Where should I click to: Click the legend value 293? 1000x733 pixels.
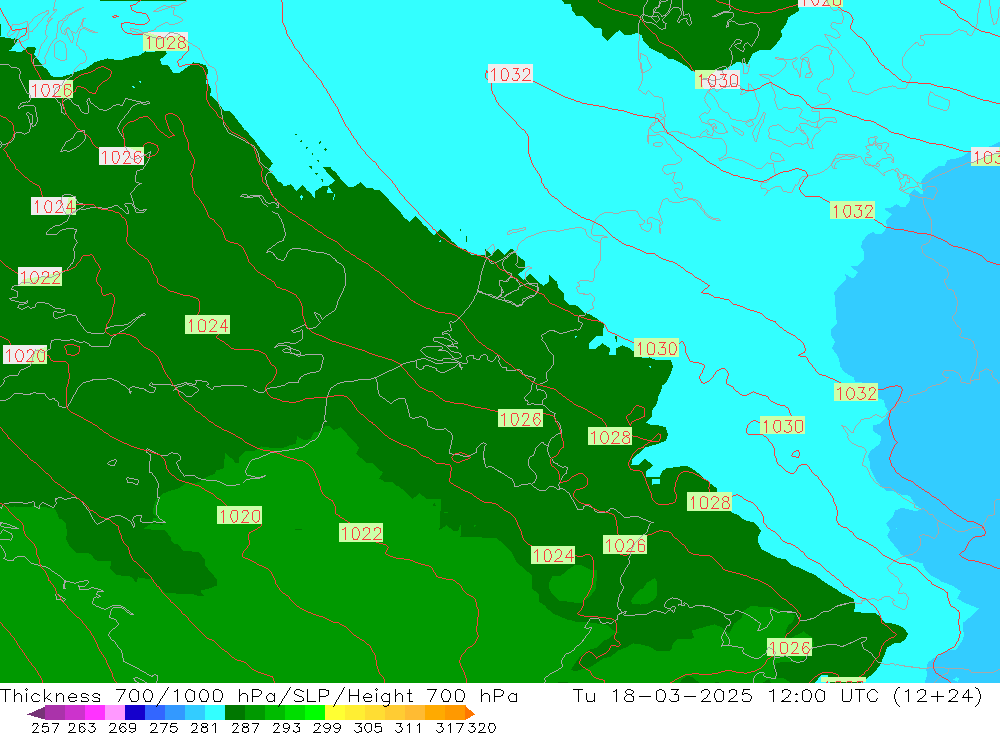pos(286,727)
